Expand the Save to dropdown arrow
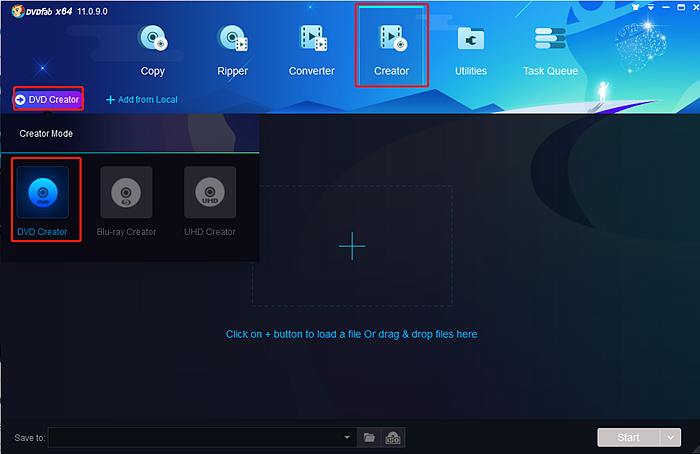 (347, 437)
